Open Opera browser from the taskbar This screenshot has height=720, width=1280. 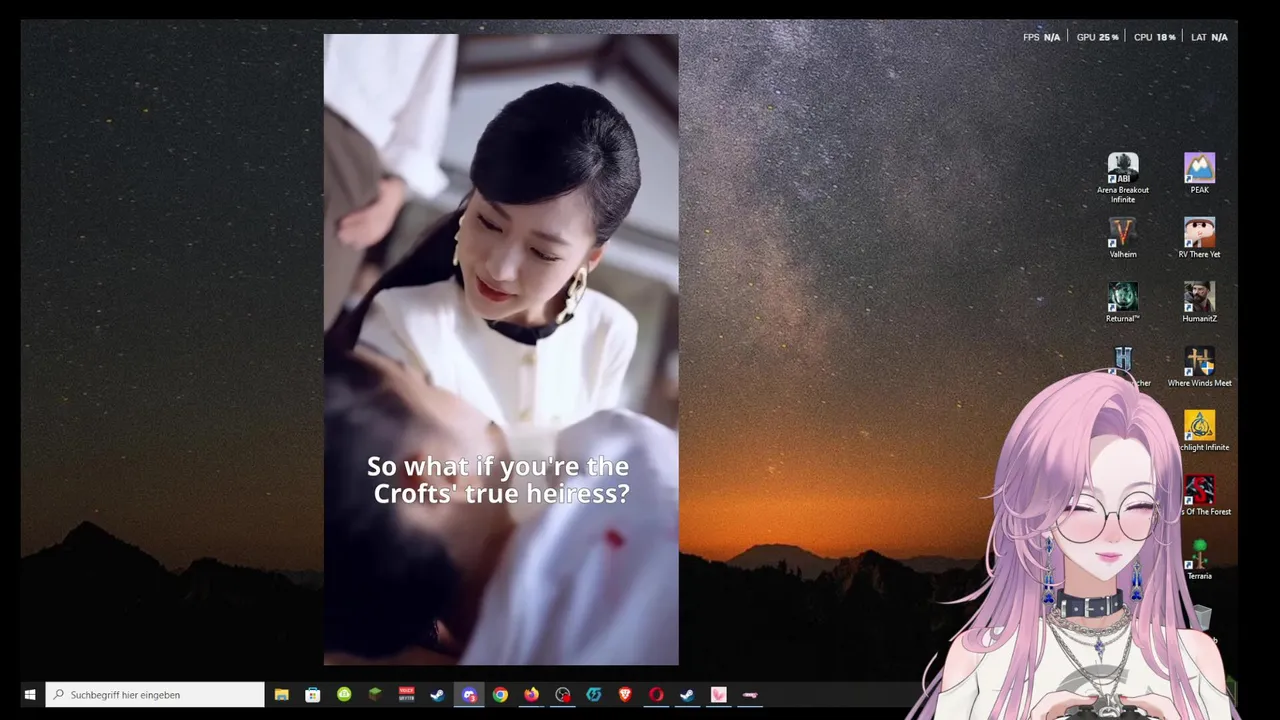656,695
